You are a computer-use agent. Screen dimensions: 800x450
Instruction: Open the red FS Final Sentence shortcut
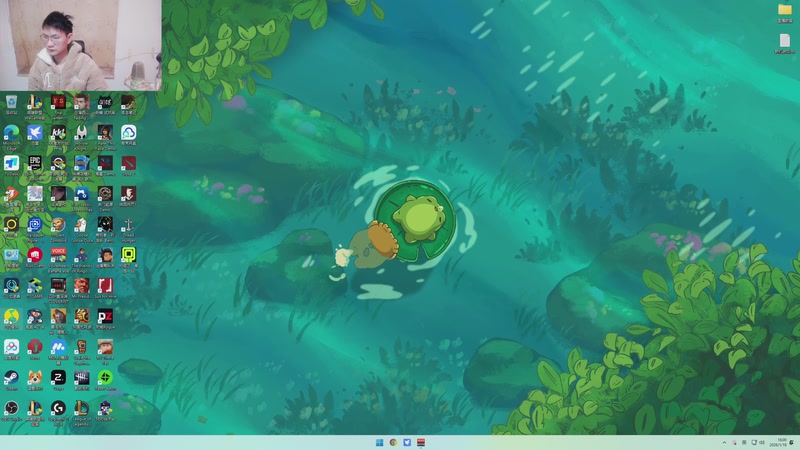58,102
